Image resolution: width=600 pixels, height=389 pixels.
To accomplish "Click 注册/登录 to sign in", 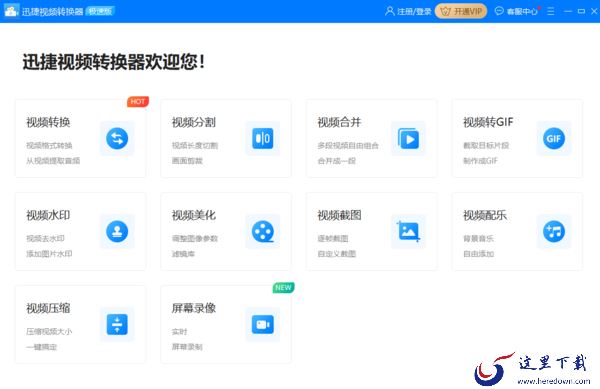I will click(414, 11).
